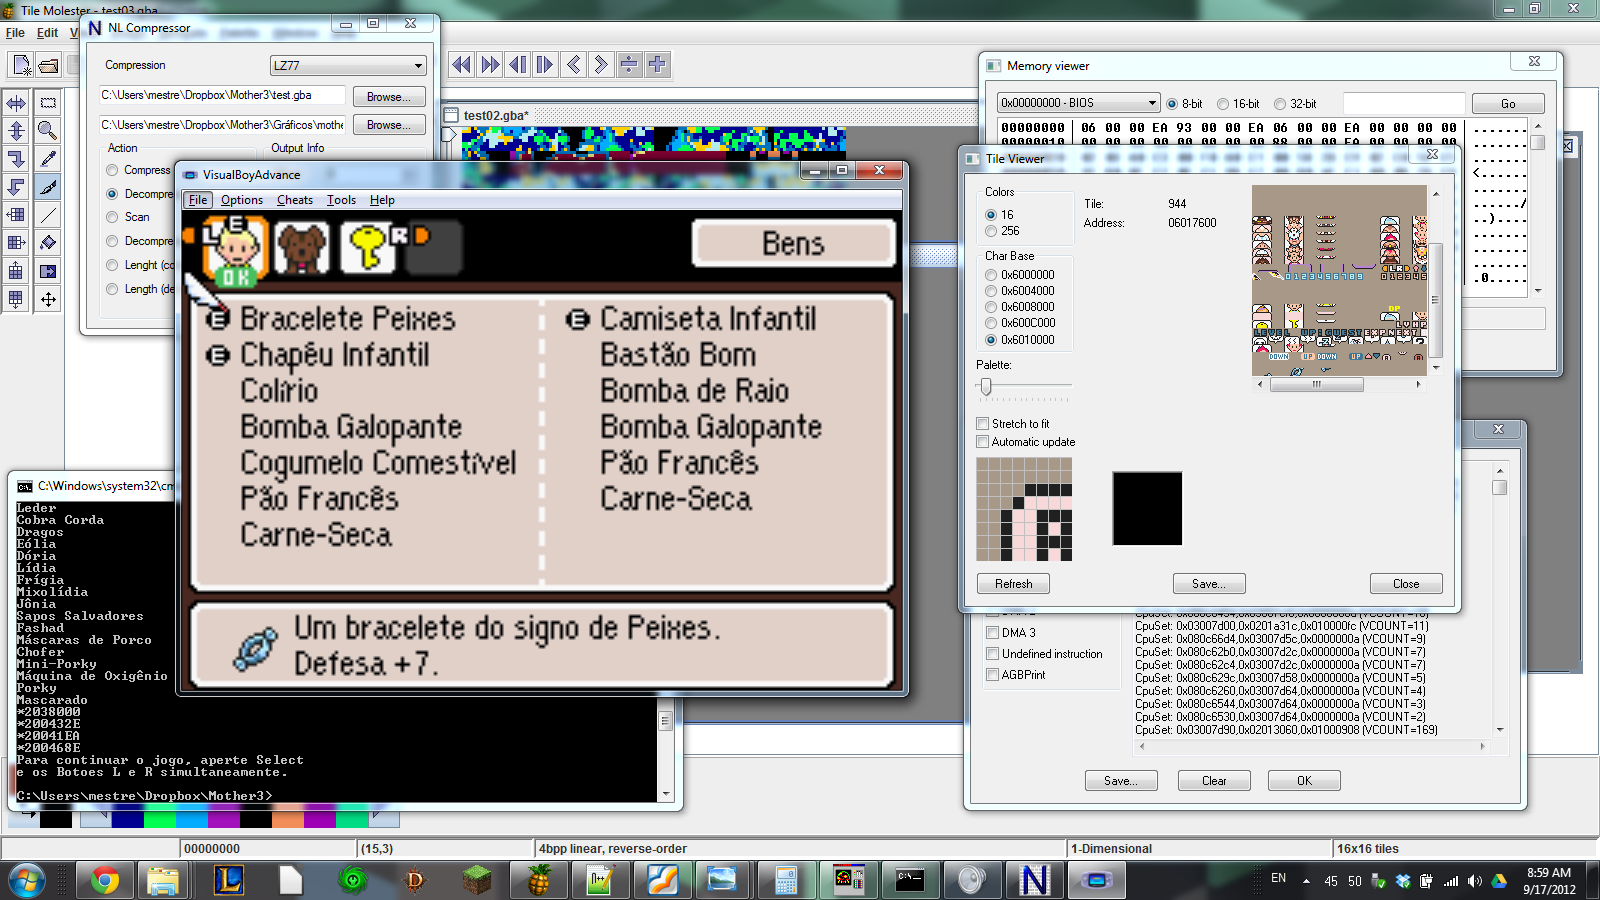Click Save... in Tile Viewer

pyautogui.click(x=1209, y=584)
